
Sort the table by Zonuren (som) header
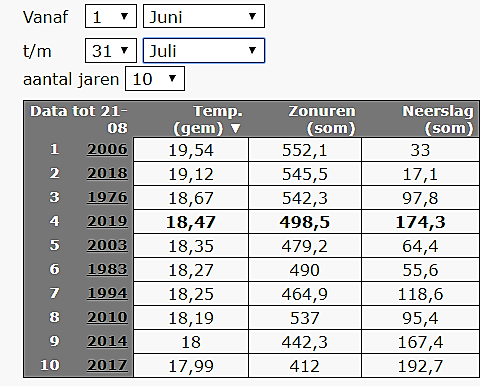point(322,120)
